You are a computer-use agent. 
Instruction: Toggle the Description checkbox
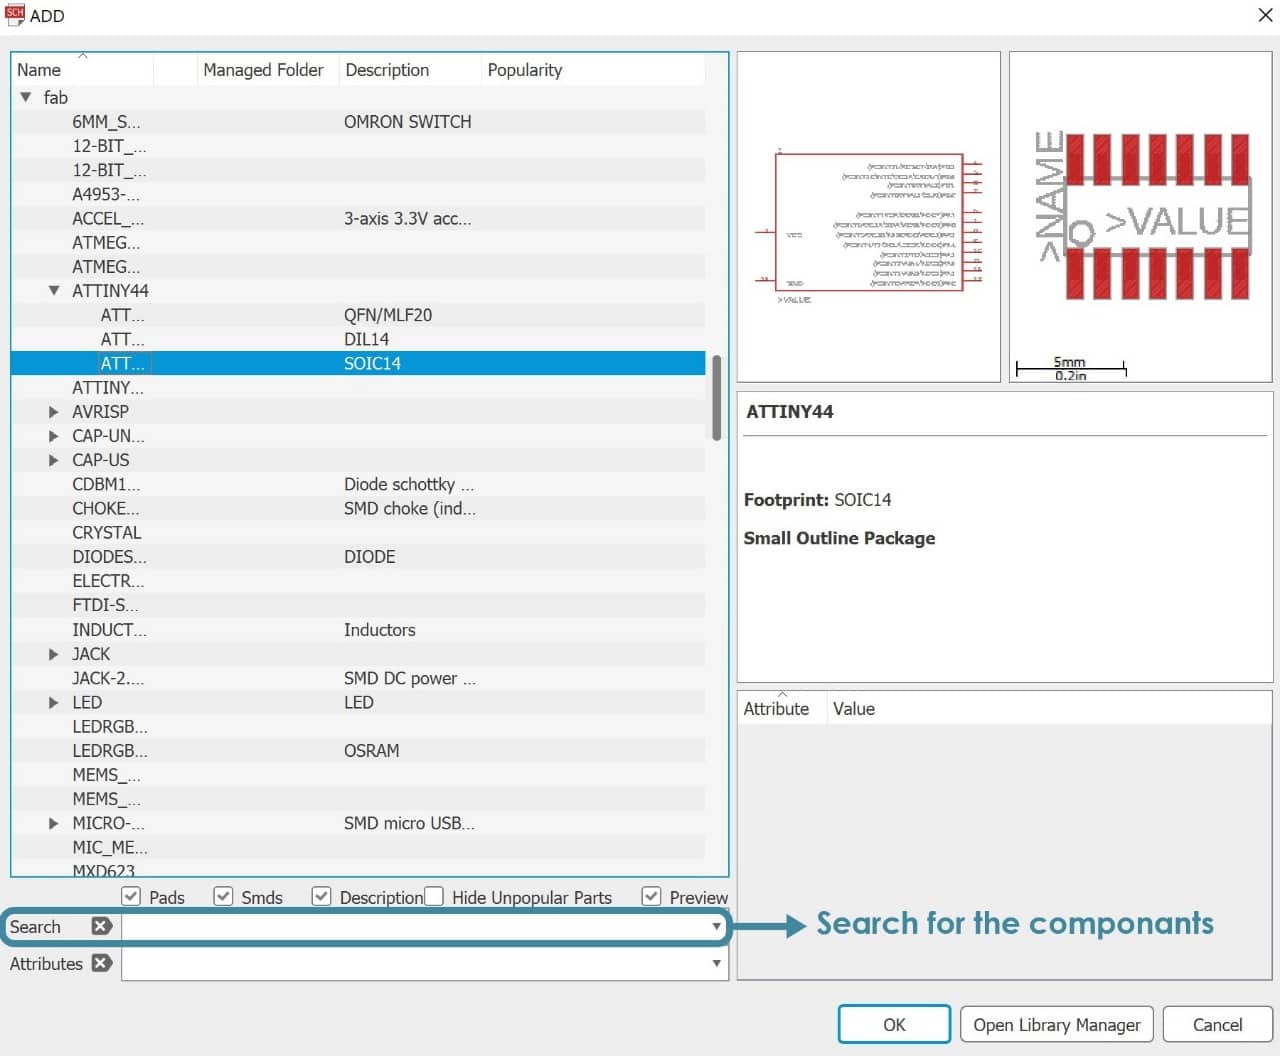point(321,896)
